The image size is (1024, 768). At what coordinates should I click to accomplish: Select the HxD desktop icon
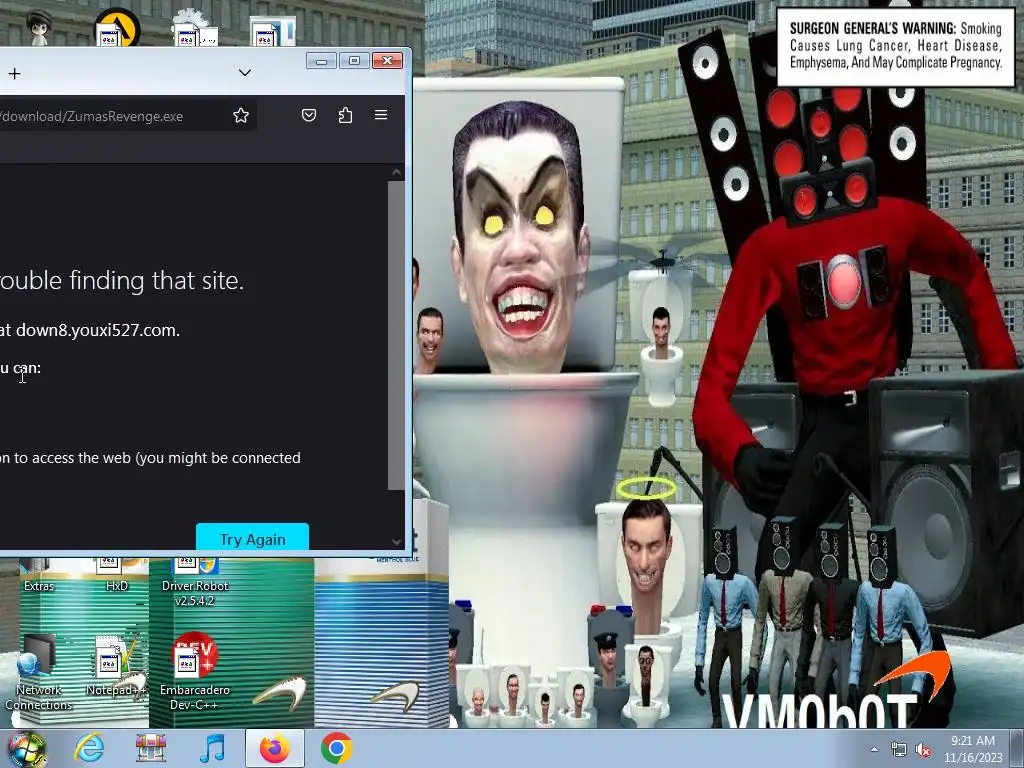pyautogui.click(x=117, y=575)
